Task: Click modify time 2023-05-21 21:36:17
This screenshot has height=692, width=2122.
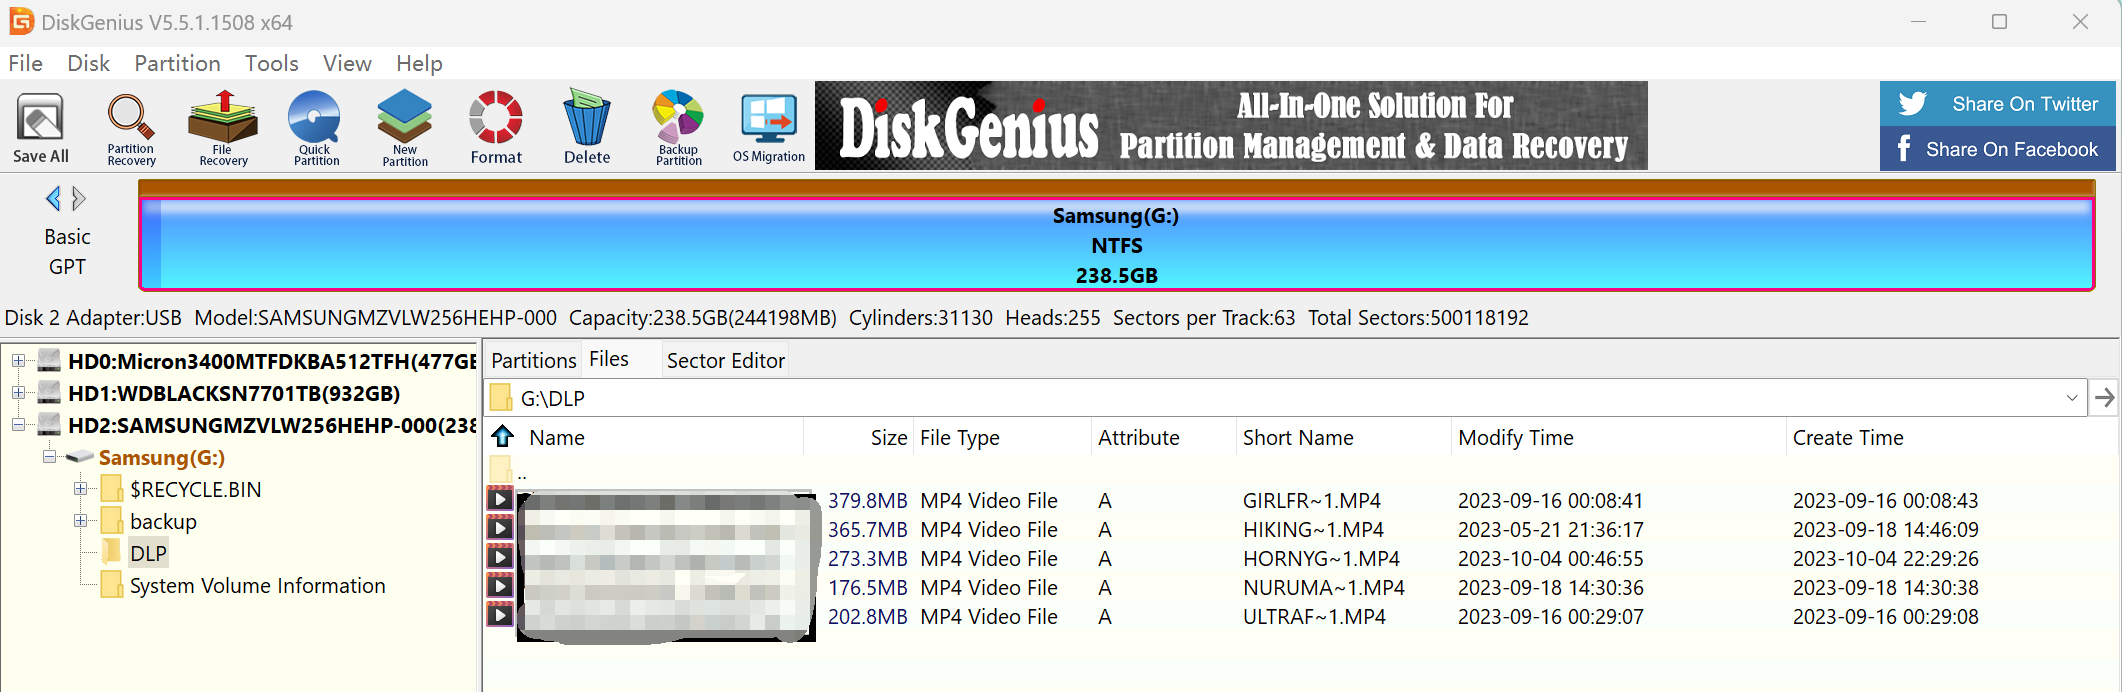Action: [x=1550, y=529]
